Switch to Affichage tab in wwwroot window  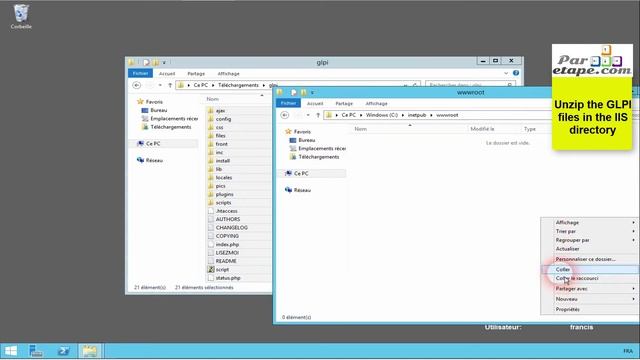pyautogui.click(x=376, y=104)
